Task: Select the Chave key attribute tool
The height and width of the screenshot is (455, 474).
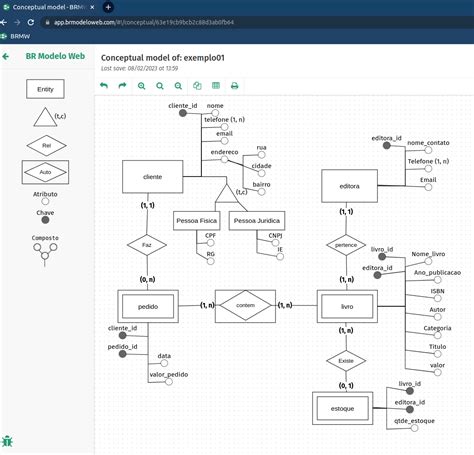Action: (x=45, y=220)
